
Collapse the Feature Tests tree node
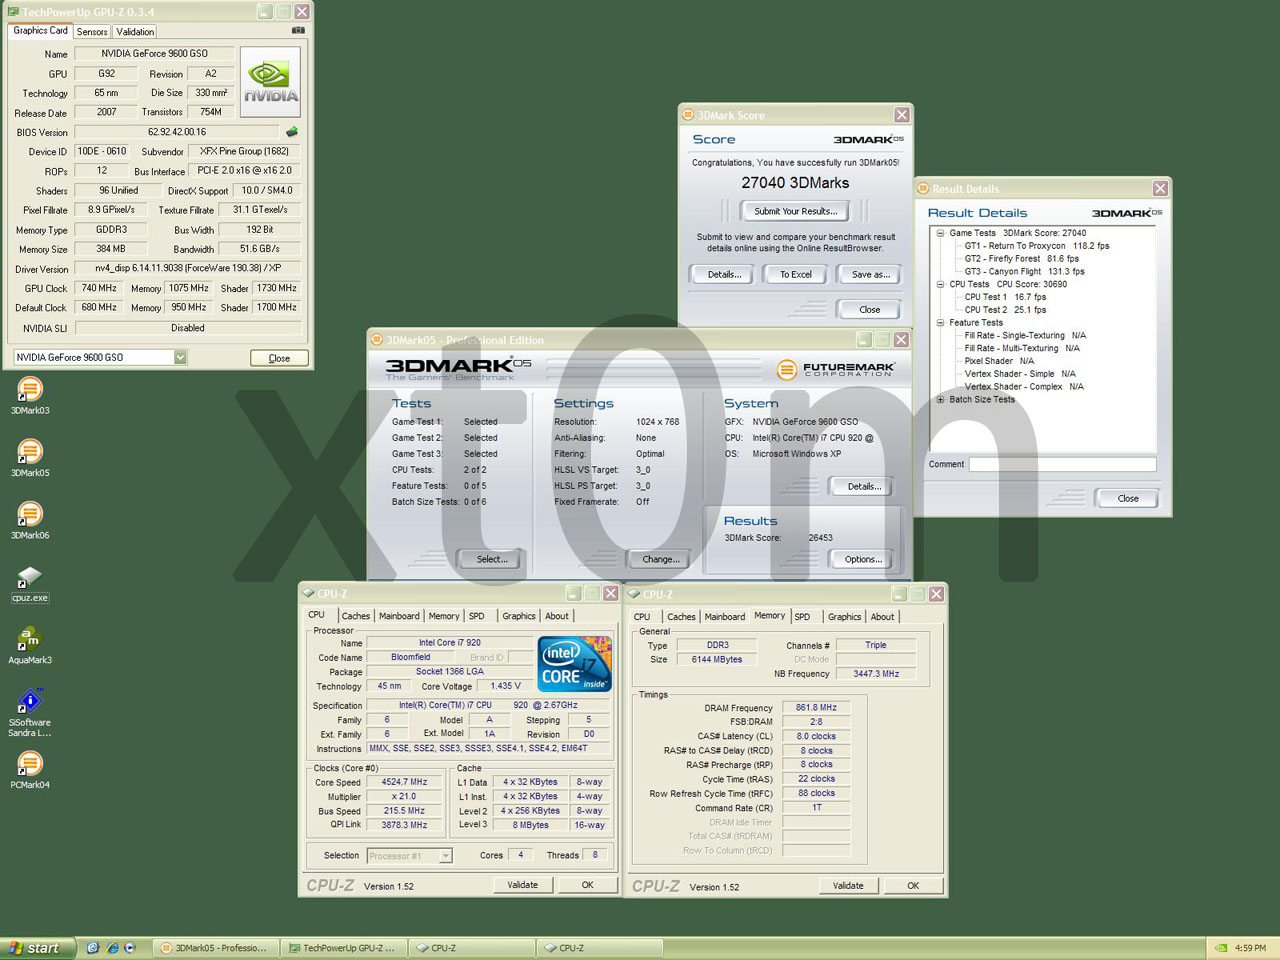(x=940, y=323)
